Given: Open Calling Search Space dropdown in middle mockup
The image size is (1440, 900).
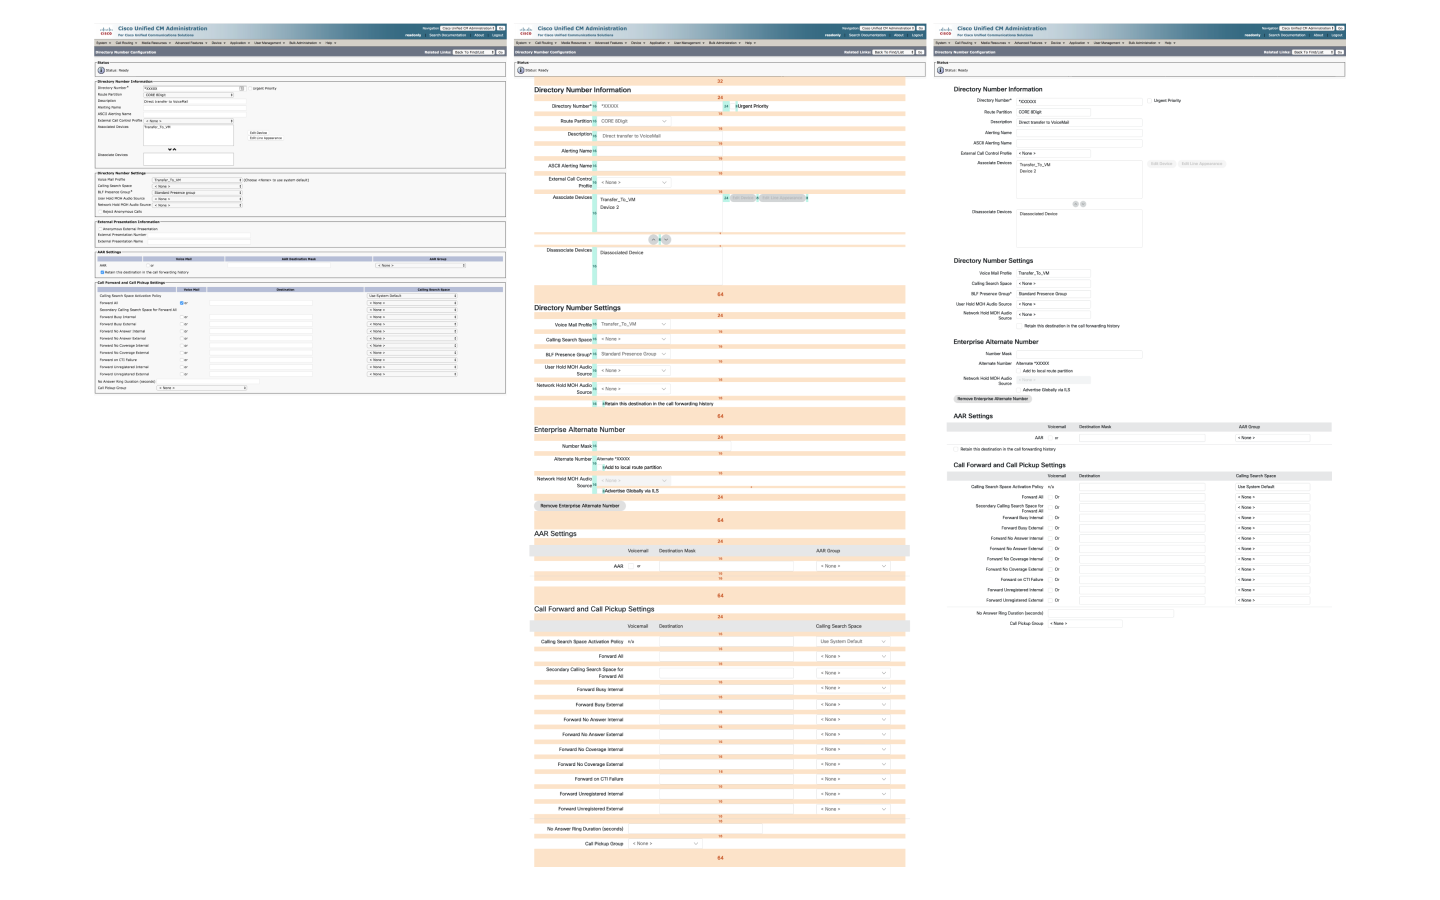Looking at the screenshot, I should tap(634, 339).
